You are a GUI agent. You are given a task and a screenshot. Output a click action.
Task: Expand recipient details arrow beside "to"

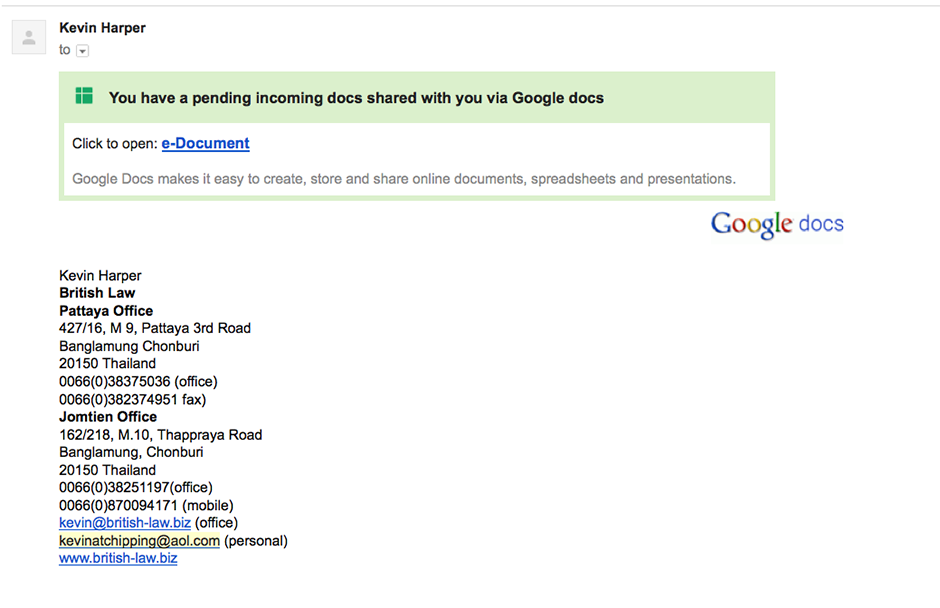tap(83, 51)
